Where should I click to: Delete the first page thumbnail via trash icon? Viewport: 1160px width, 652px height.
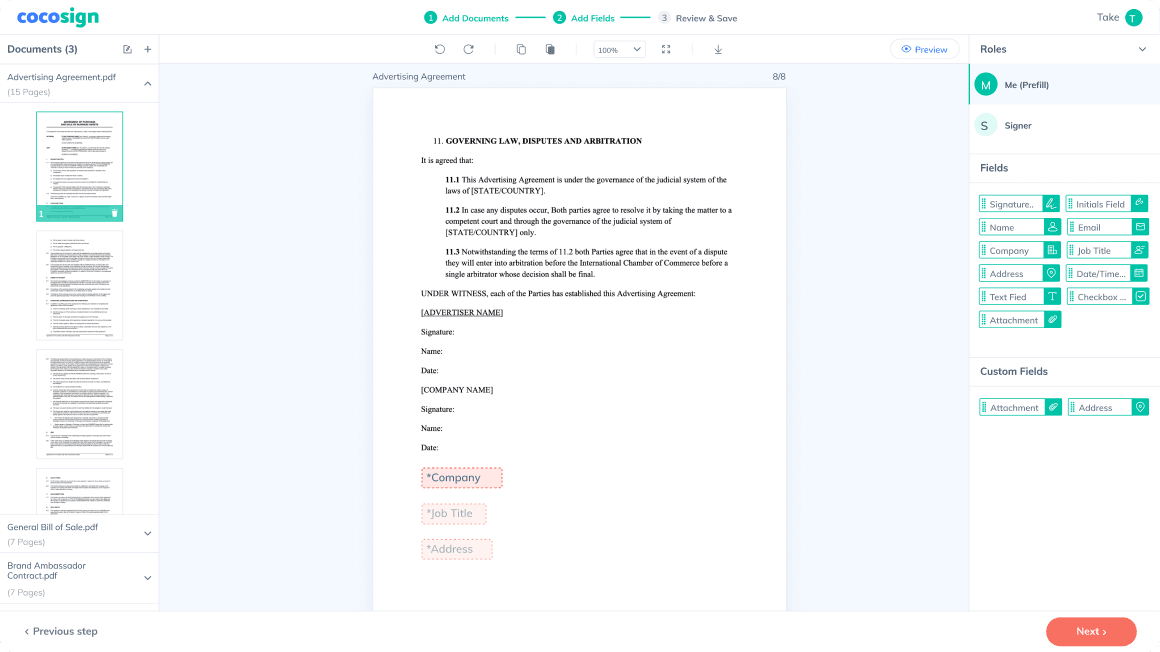[x=114, y=213]
